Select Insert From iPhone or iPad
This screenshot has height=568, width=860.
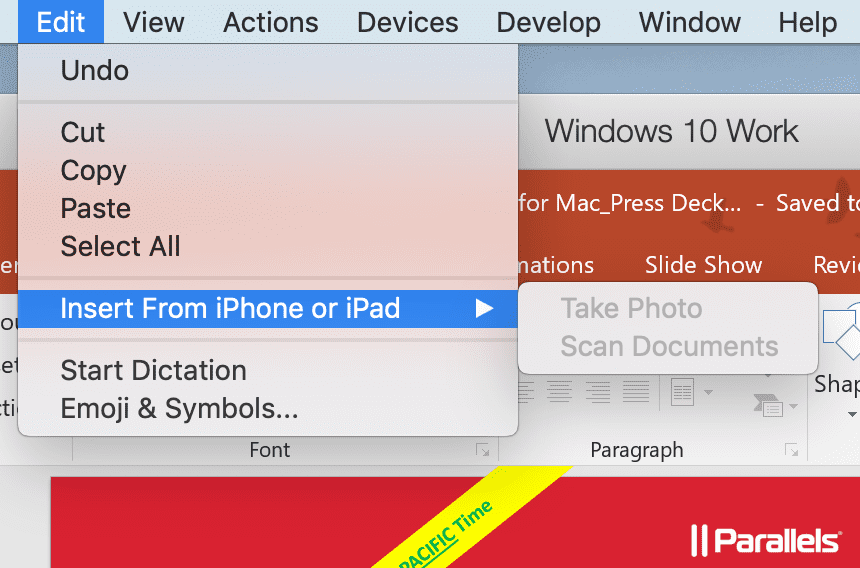268,309
